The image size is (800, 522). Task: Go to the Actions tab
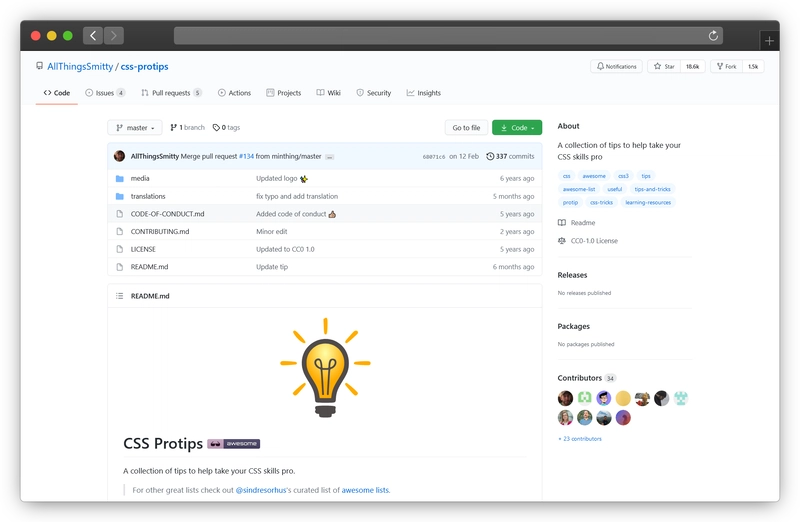point(234,93)
